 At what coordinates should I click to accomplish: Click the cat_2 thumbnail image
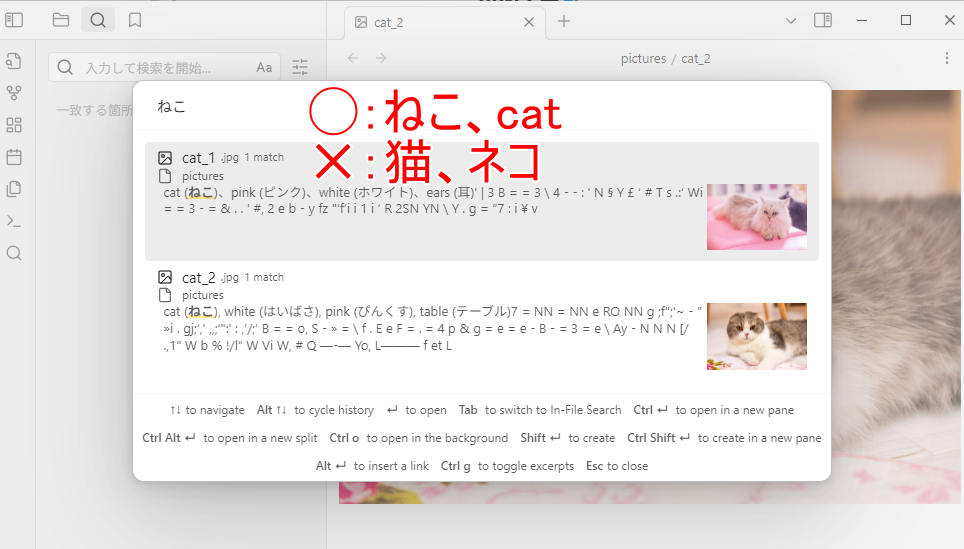click(756, 336)
